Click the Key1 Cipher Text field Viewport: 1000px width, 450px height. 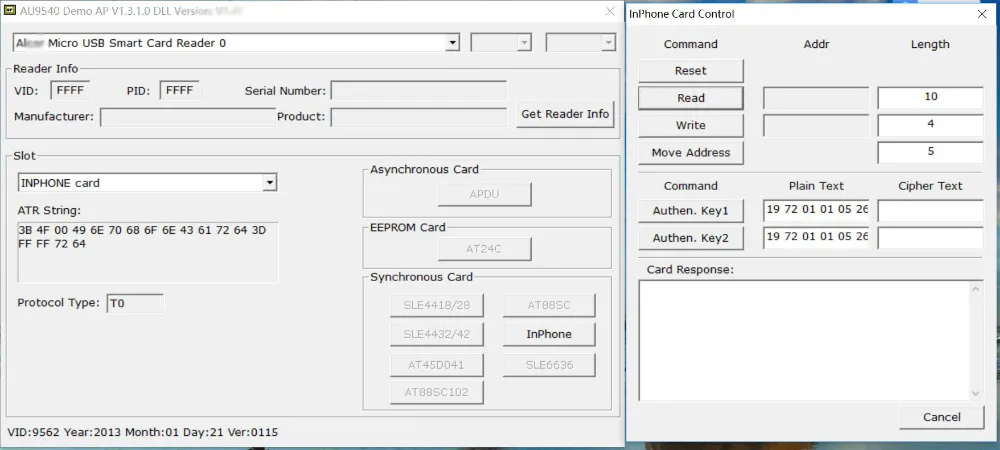[930, 211]
